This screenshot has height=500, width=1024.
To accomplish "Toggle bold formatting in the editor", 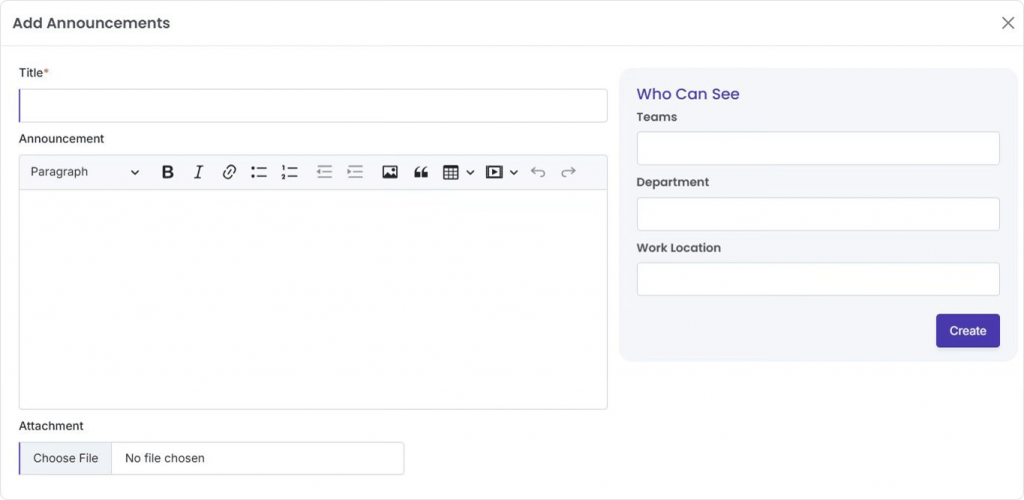I will pos(168,172).
